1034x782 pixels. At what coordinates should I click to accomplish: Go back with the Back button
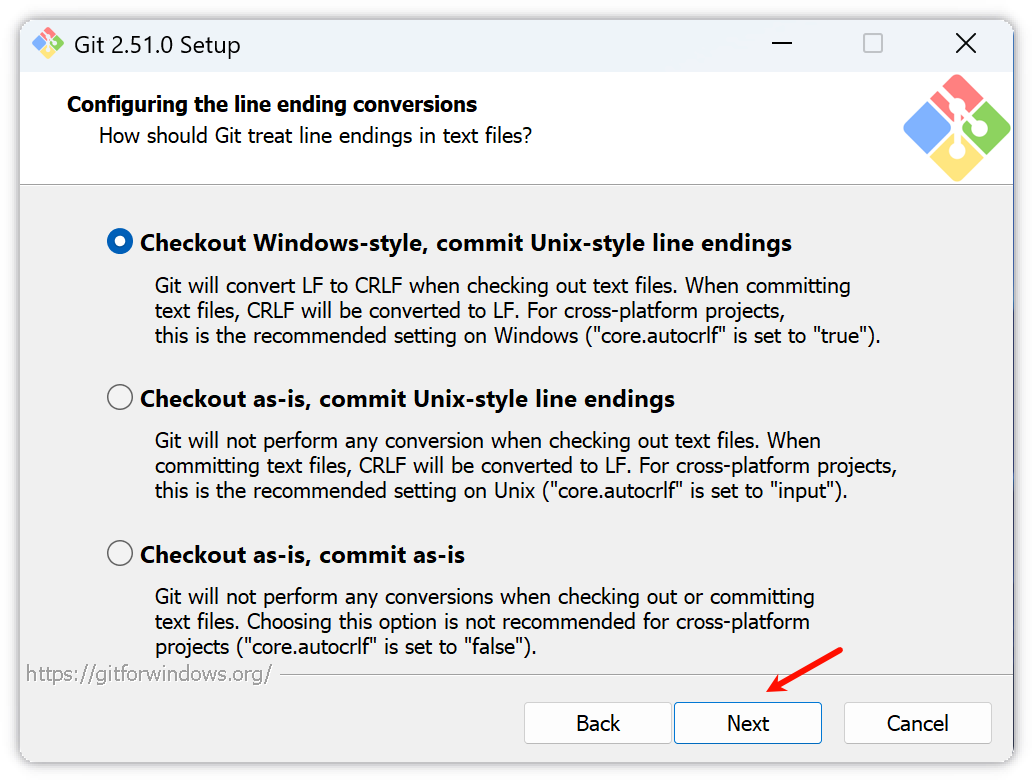point(598,723)
